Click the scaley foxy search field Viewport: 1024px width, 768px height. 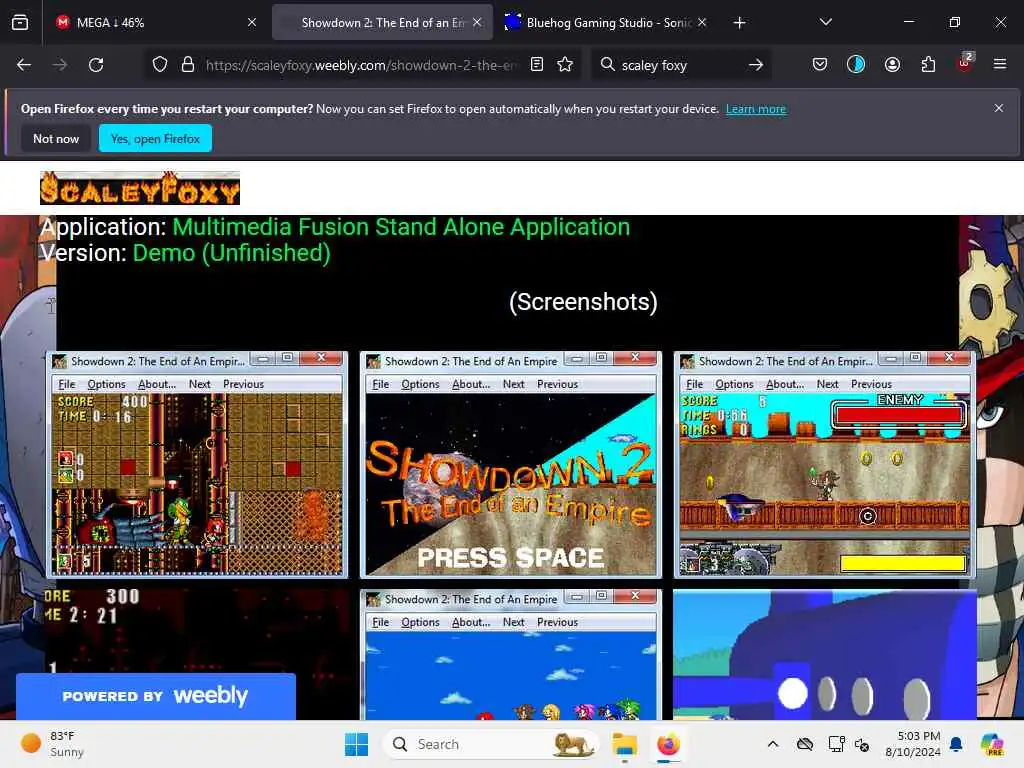(679, 65)
